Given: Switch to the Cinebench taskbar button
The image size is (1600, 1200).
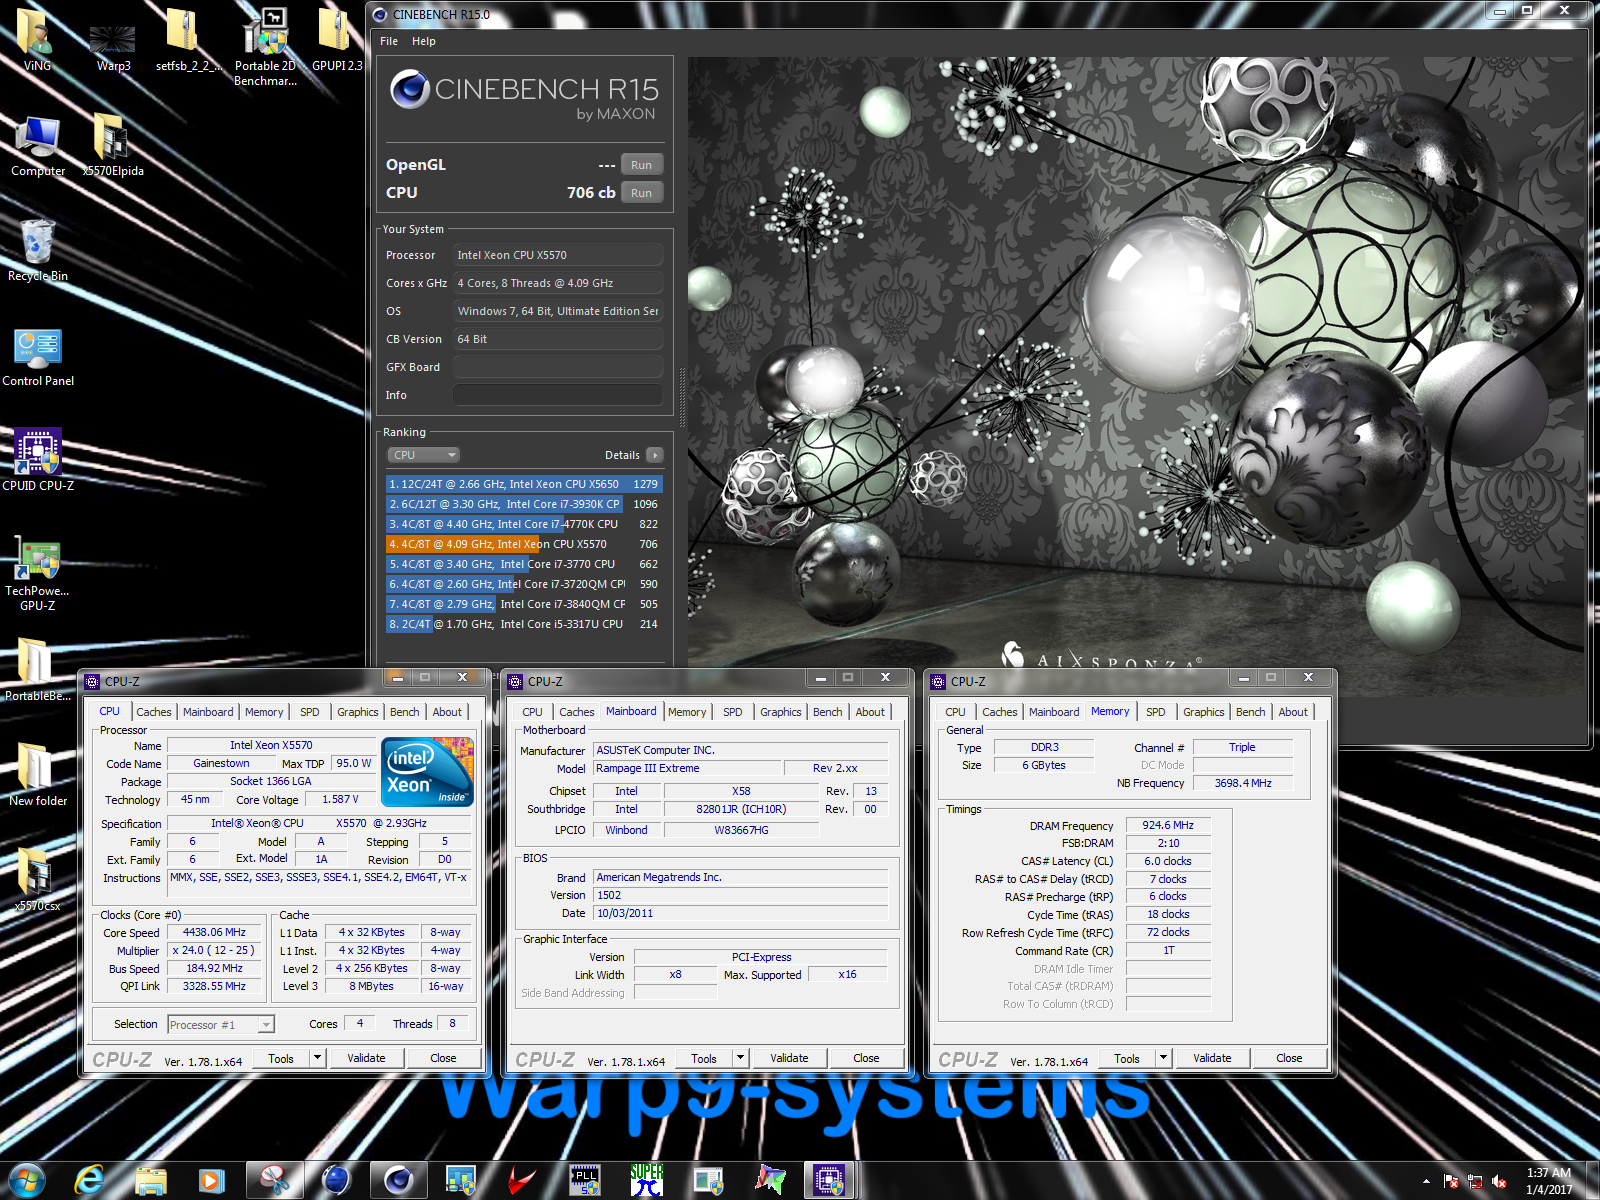Looking at the screenshot, I should click(x=398, y=1180).
